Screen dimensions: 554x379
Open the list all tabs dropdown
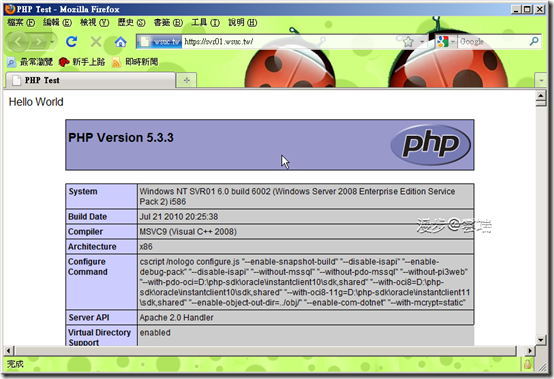point(541,81)
